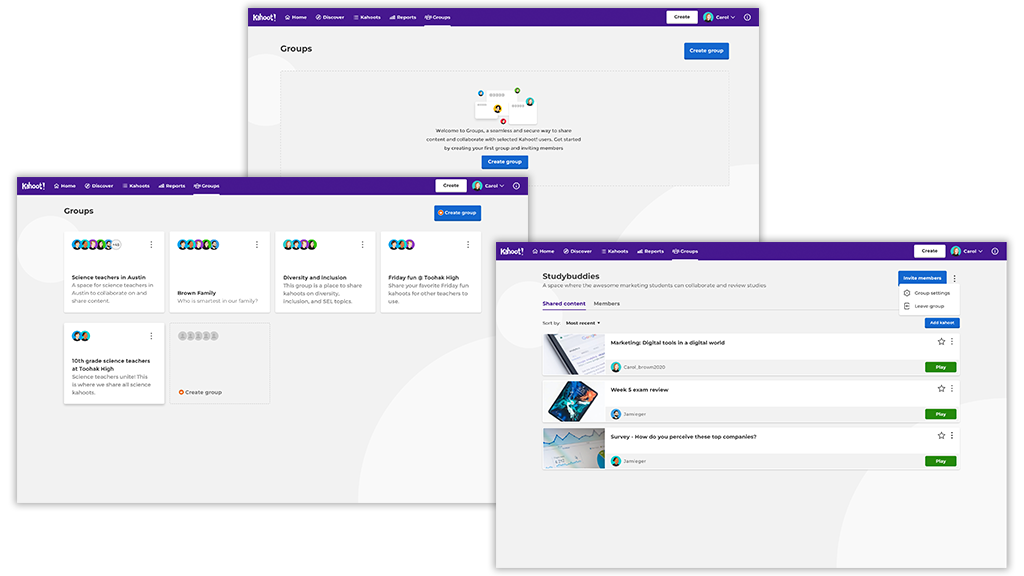Viewport: 1024px width, 576px height.
Task: Open the Marketing: Digital tools kahoot thumbnail
Action: (x=574, y=355)
